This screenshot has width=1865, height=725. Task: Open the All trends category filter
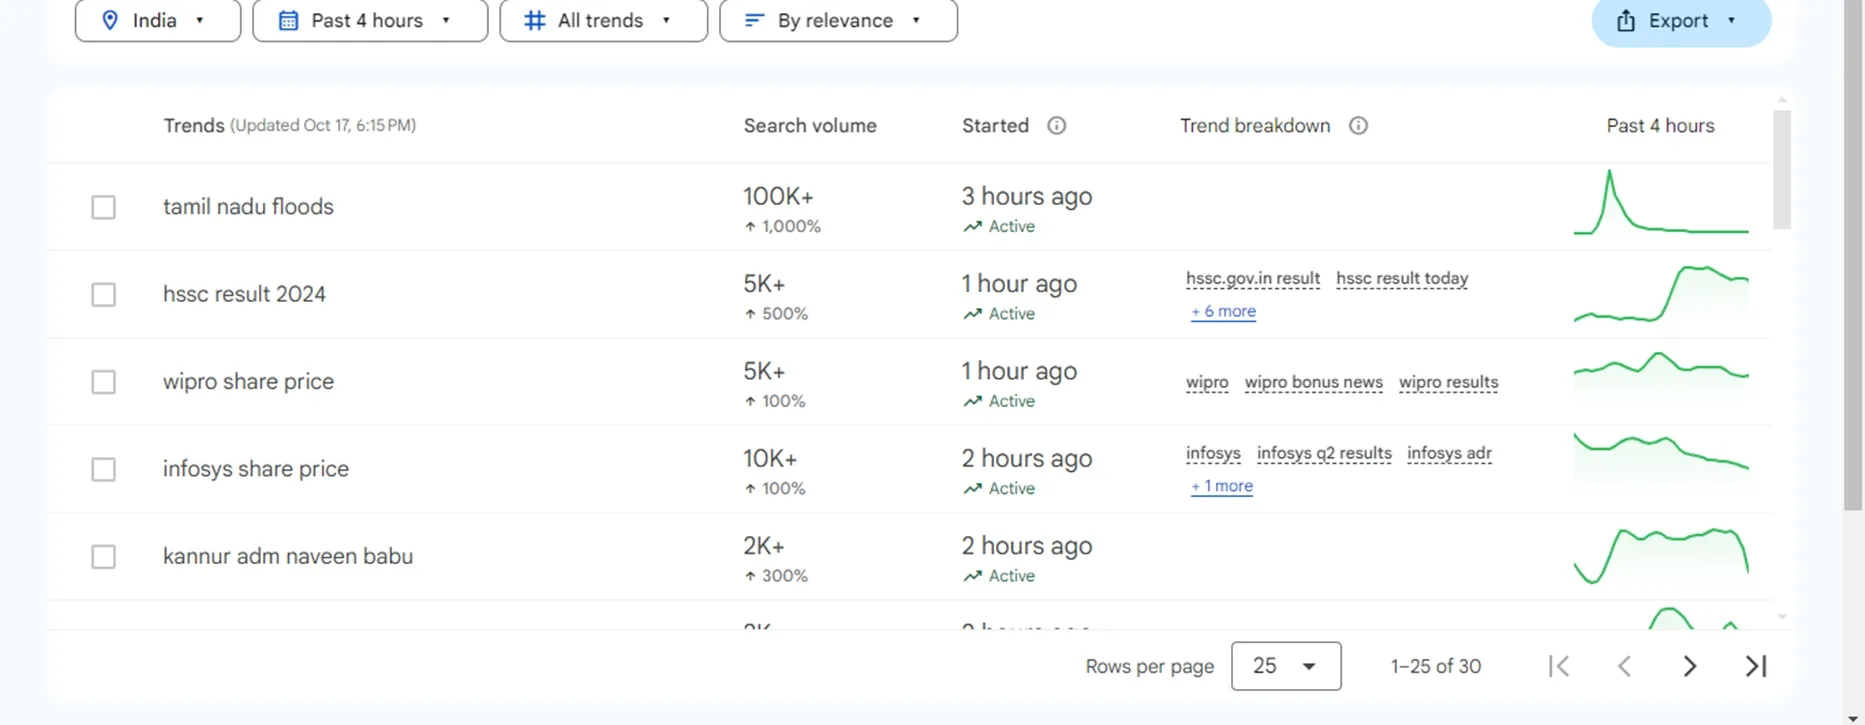tap(603, 20)
